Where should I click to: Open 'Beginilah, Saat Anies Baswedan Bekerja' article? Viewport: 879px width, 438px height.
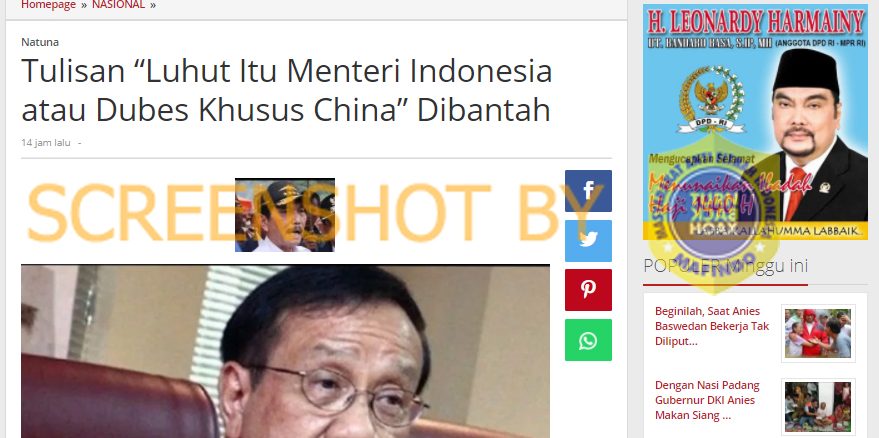[x=712, y=326]
